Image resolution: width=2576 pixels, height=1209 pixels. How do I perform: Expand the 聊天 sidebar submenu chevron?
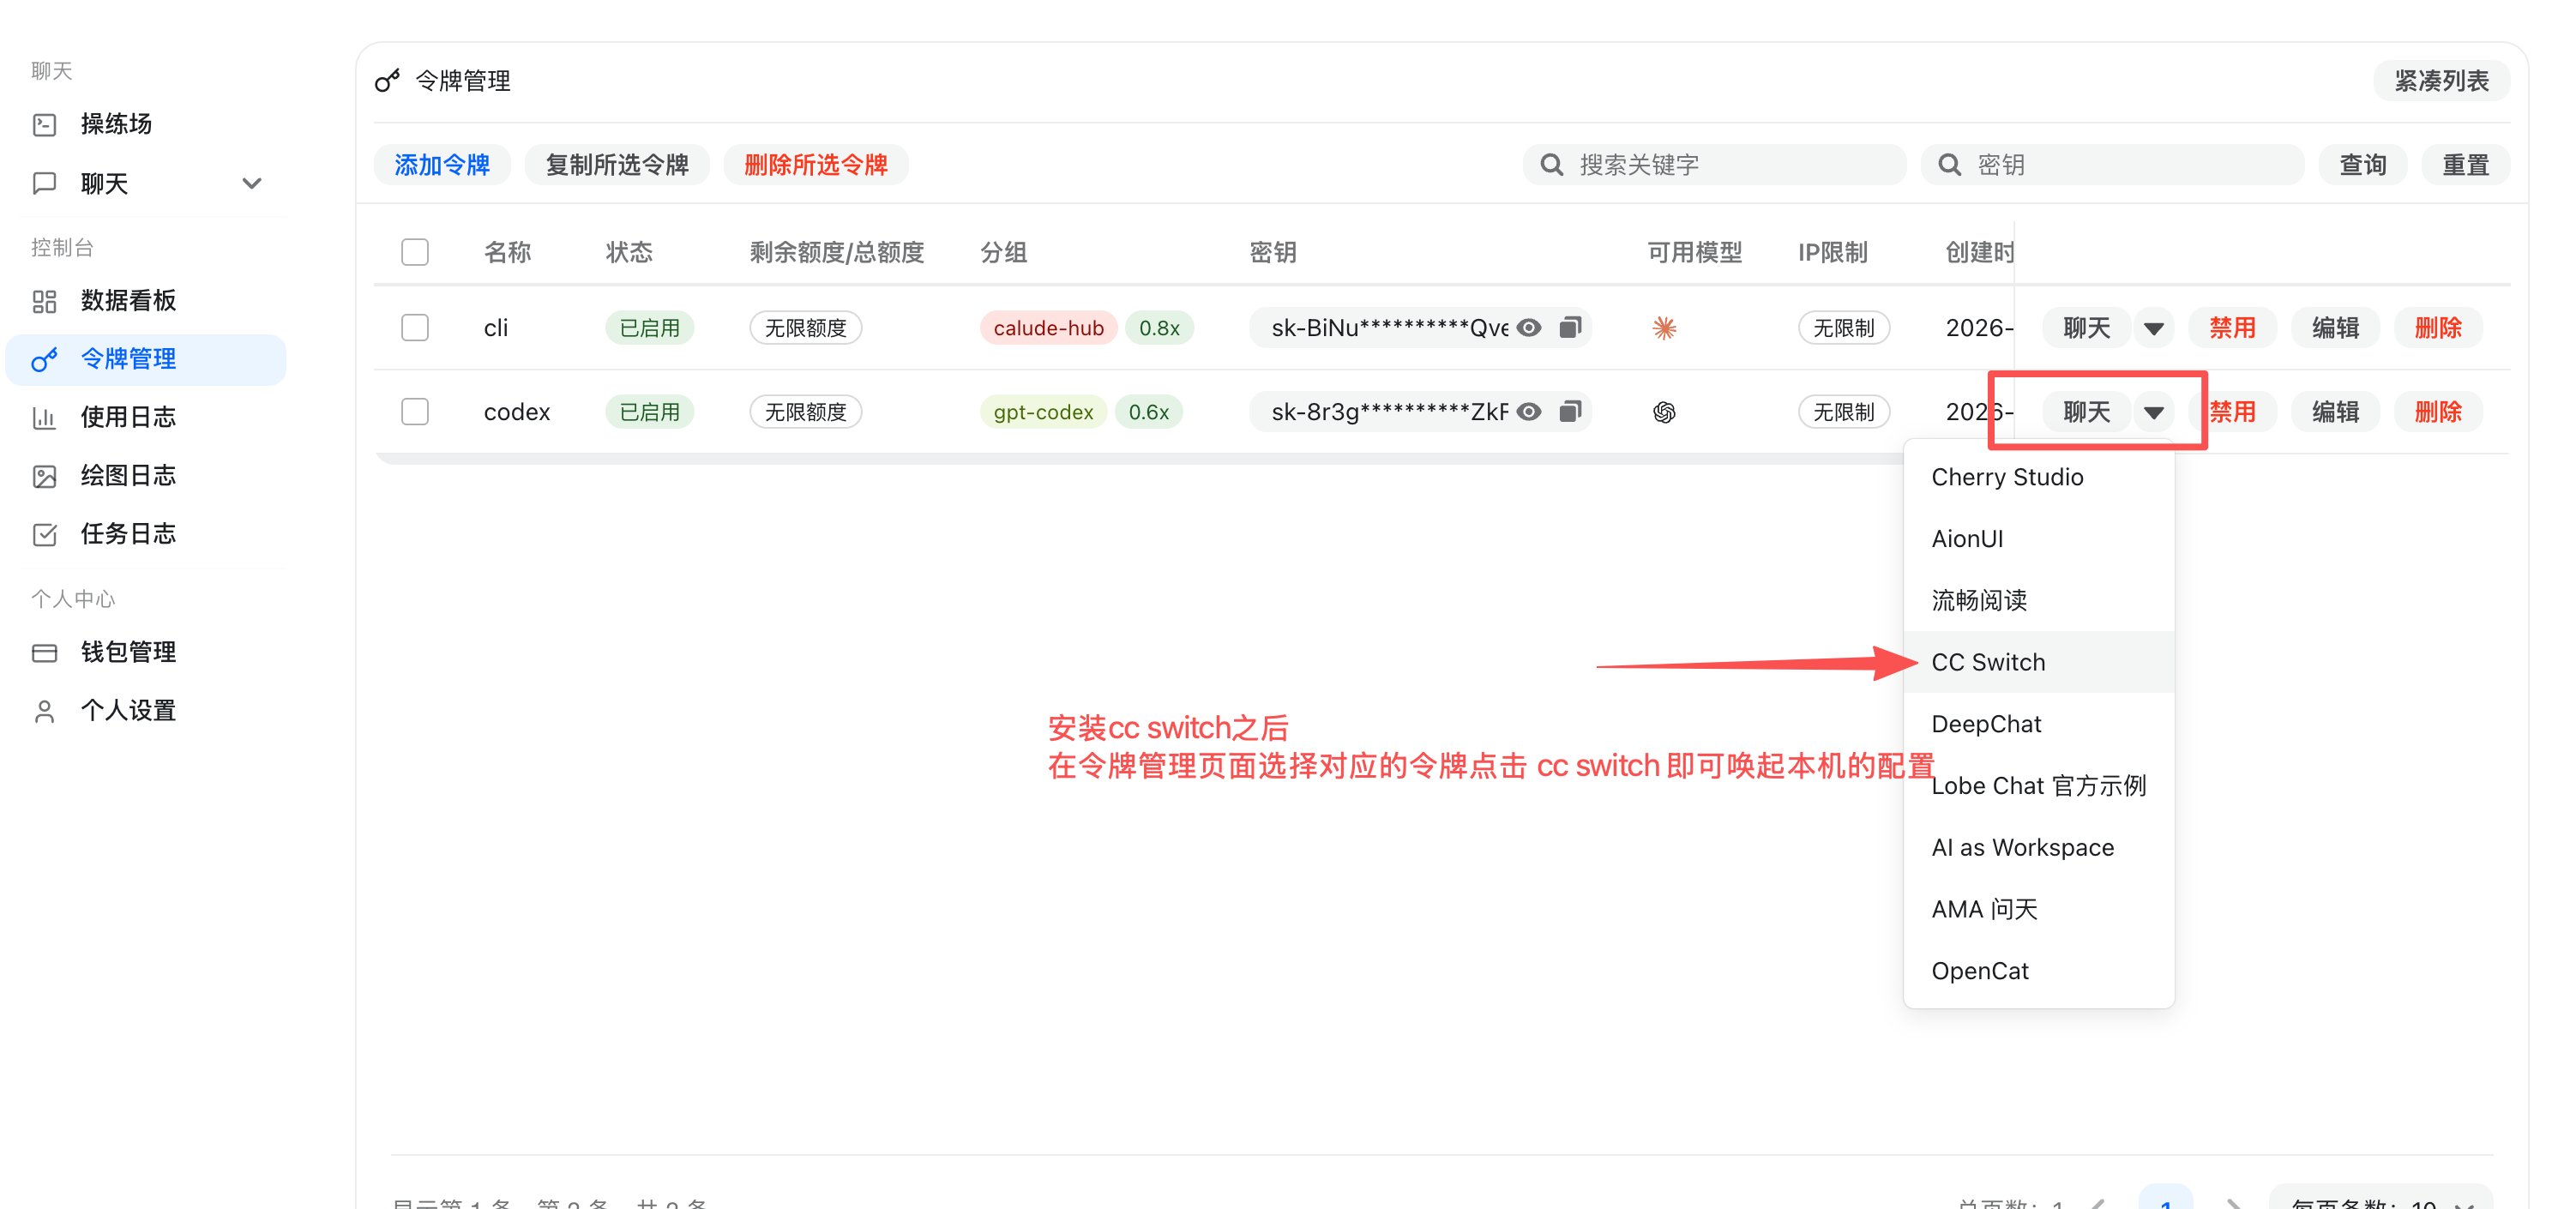[x=252, y=183]
